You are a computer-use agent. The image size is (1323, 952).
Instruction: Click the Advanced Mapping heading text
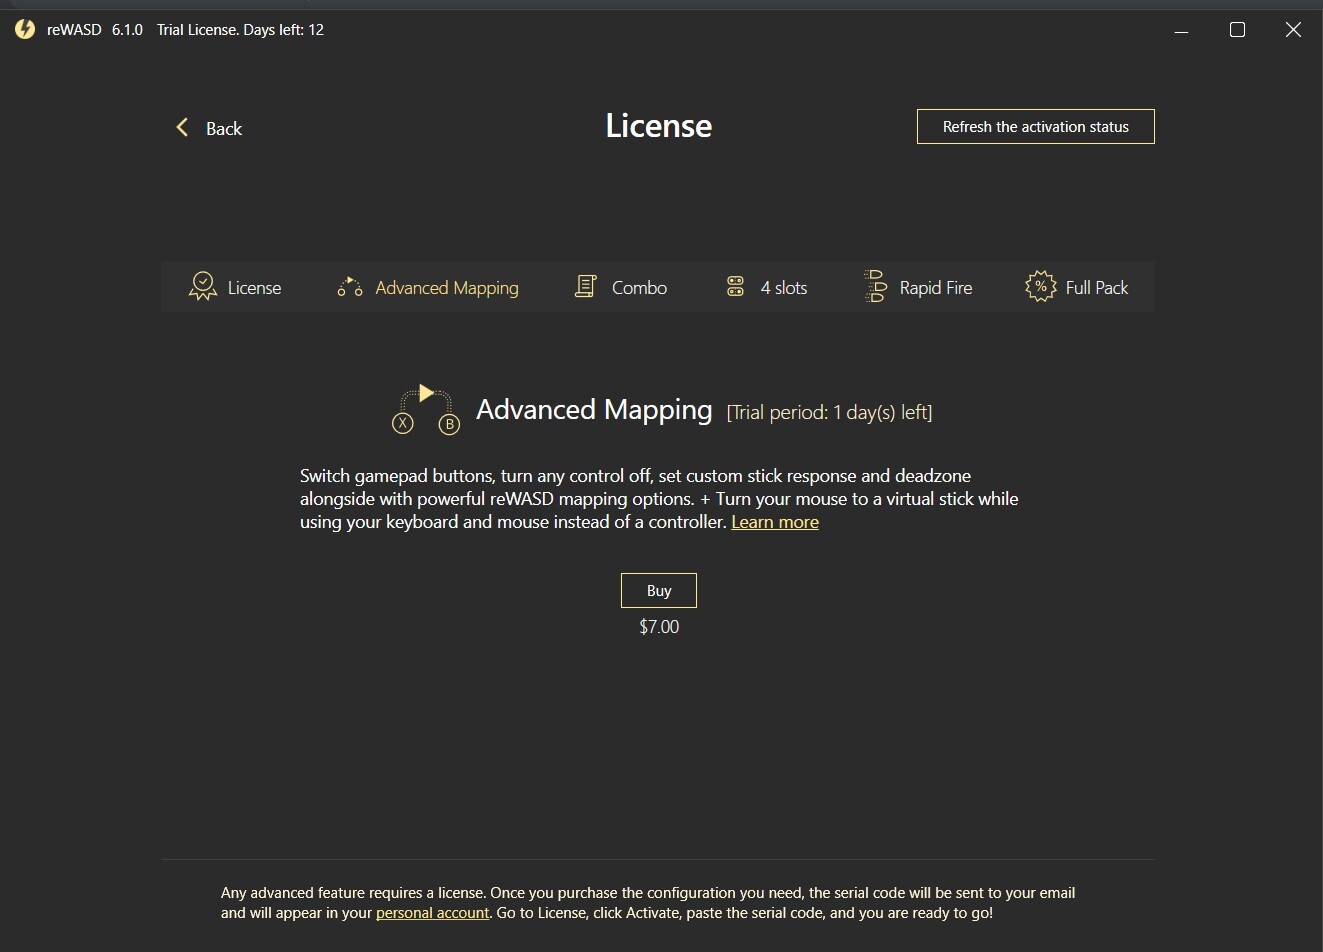coord(594,410)
